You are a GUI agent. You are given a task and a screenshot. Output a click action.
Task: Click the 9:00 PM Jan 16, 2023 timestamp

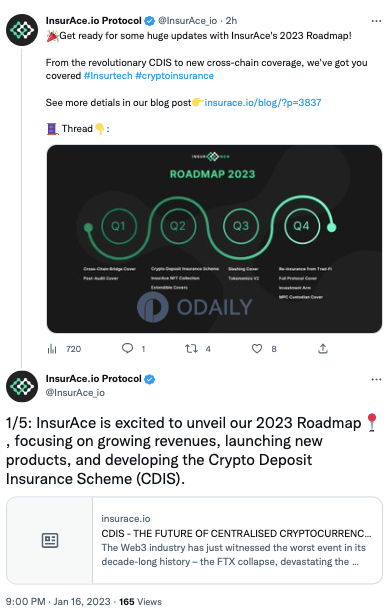58,602
